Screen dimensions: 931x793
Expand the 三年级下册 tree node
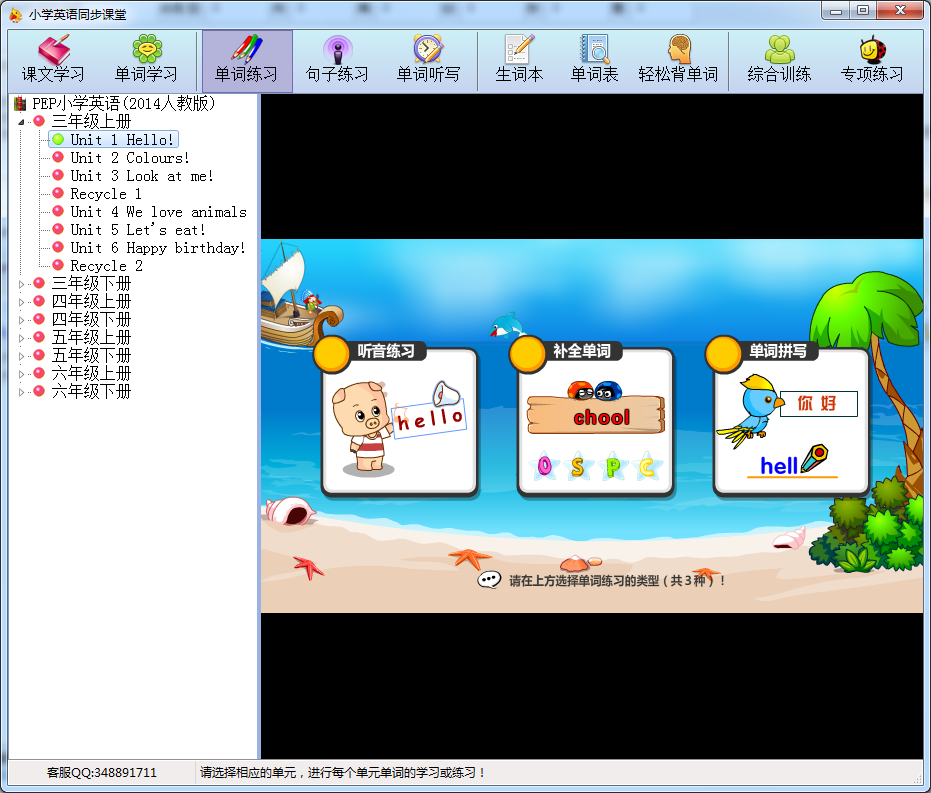tap(21, 284)
